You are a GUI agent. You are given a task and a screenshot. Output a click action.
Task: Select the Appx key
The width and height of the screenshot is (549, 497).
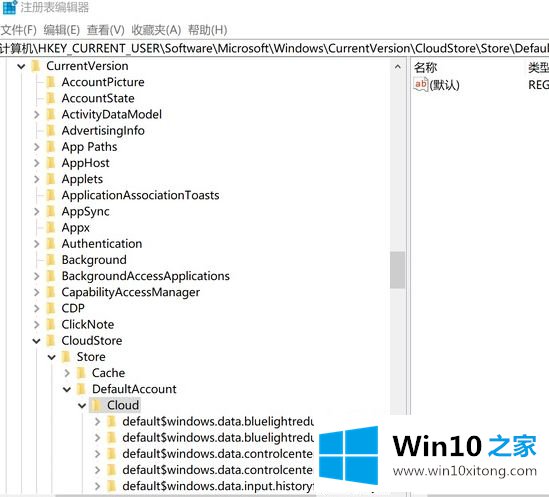click(x=76, y=228)
